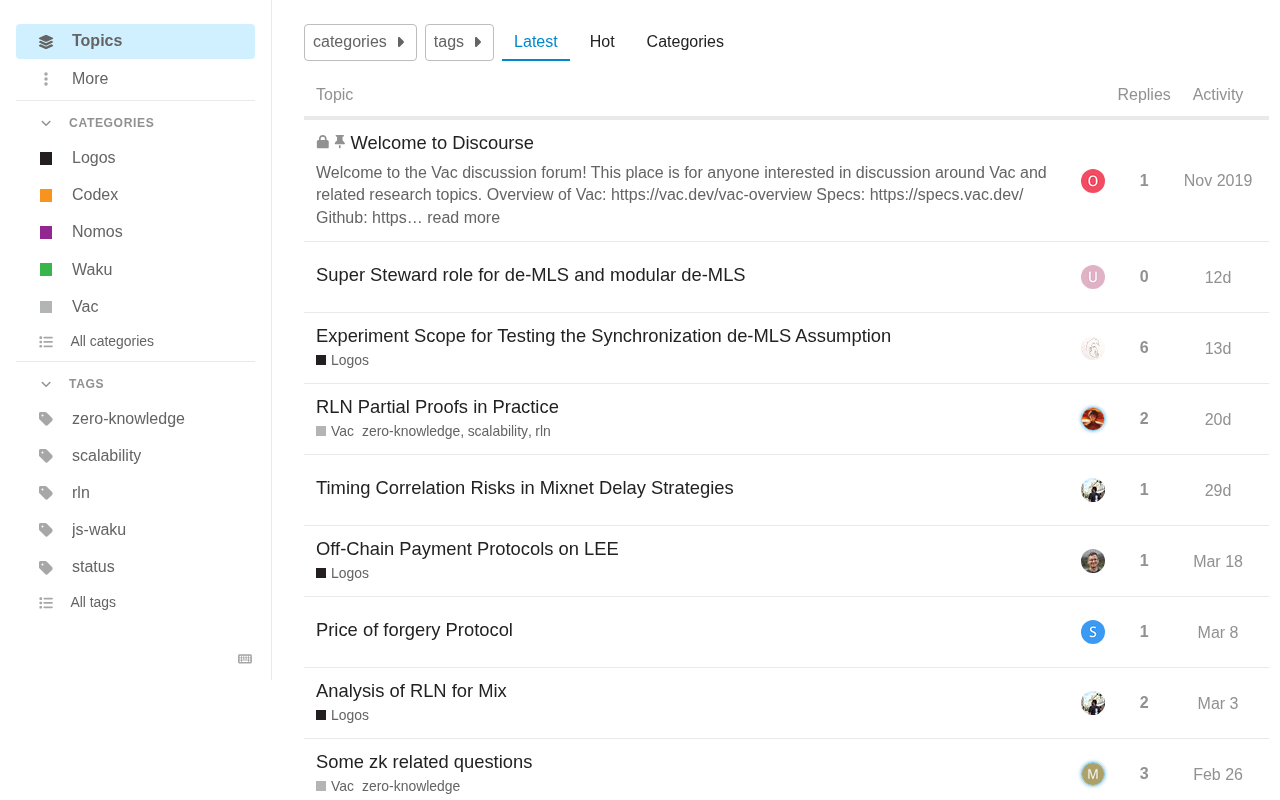Open the RLN Partial Proofs in Practice topic
The height and width of the screenshot is (800, 1280).
point(437,407)
